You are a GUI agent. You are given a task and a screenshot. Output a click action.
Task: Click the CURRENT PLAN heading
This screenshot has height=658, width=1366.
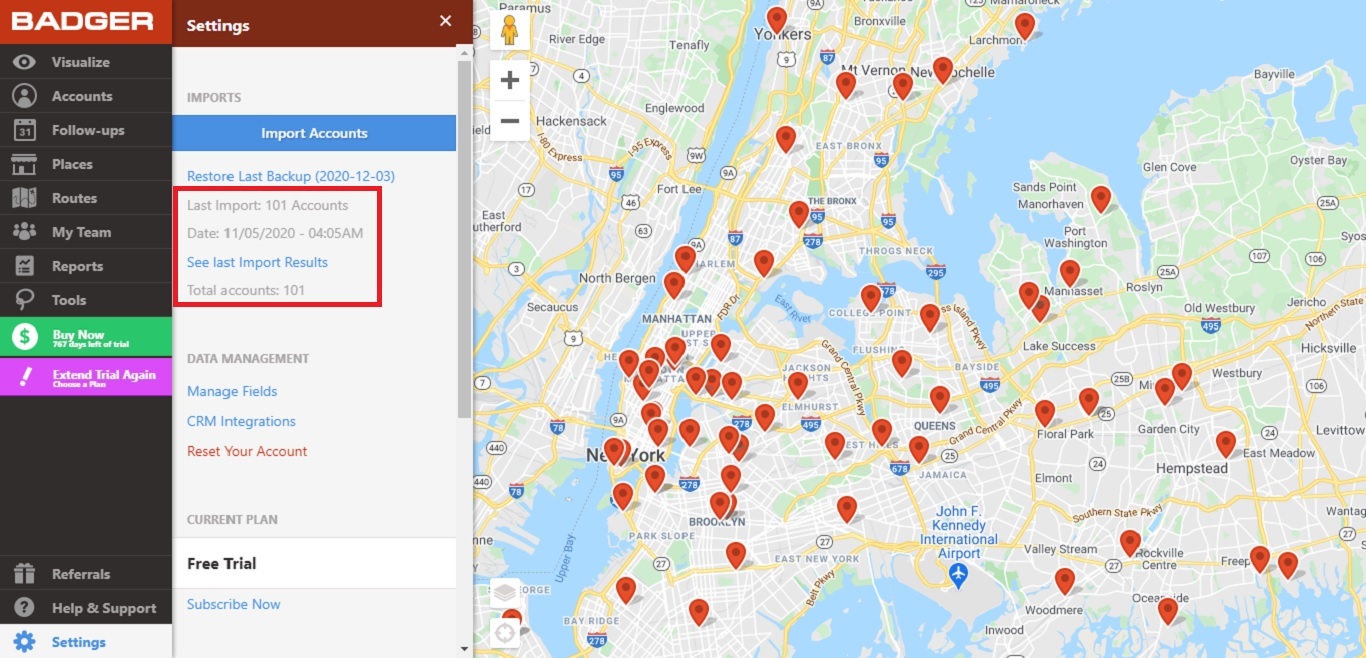(x=232, y=519)
